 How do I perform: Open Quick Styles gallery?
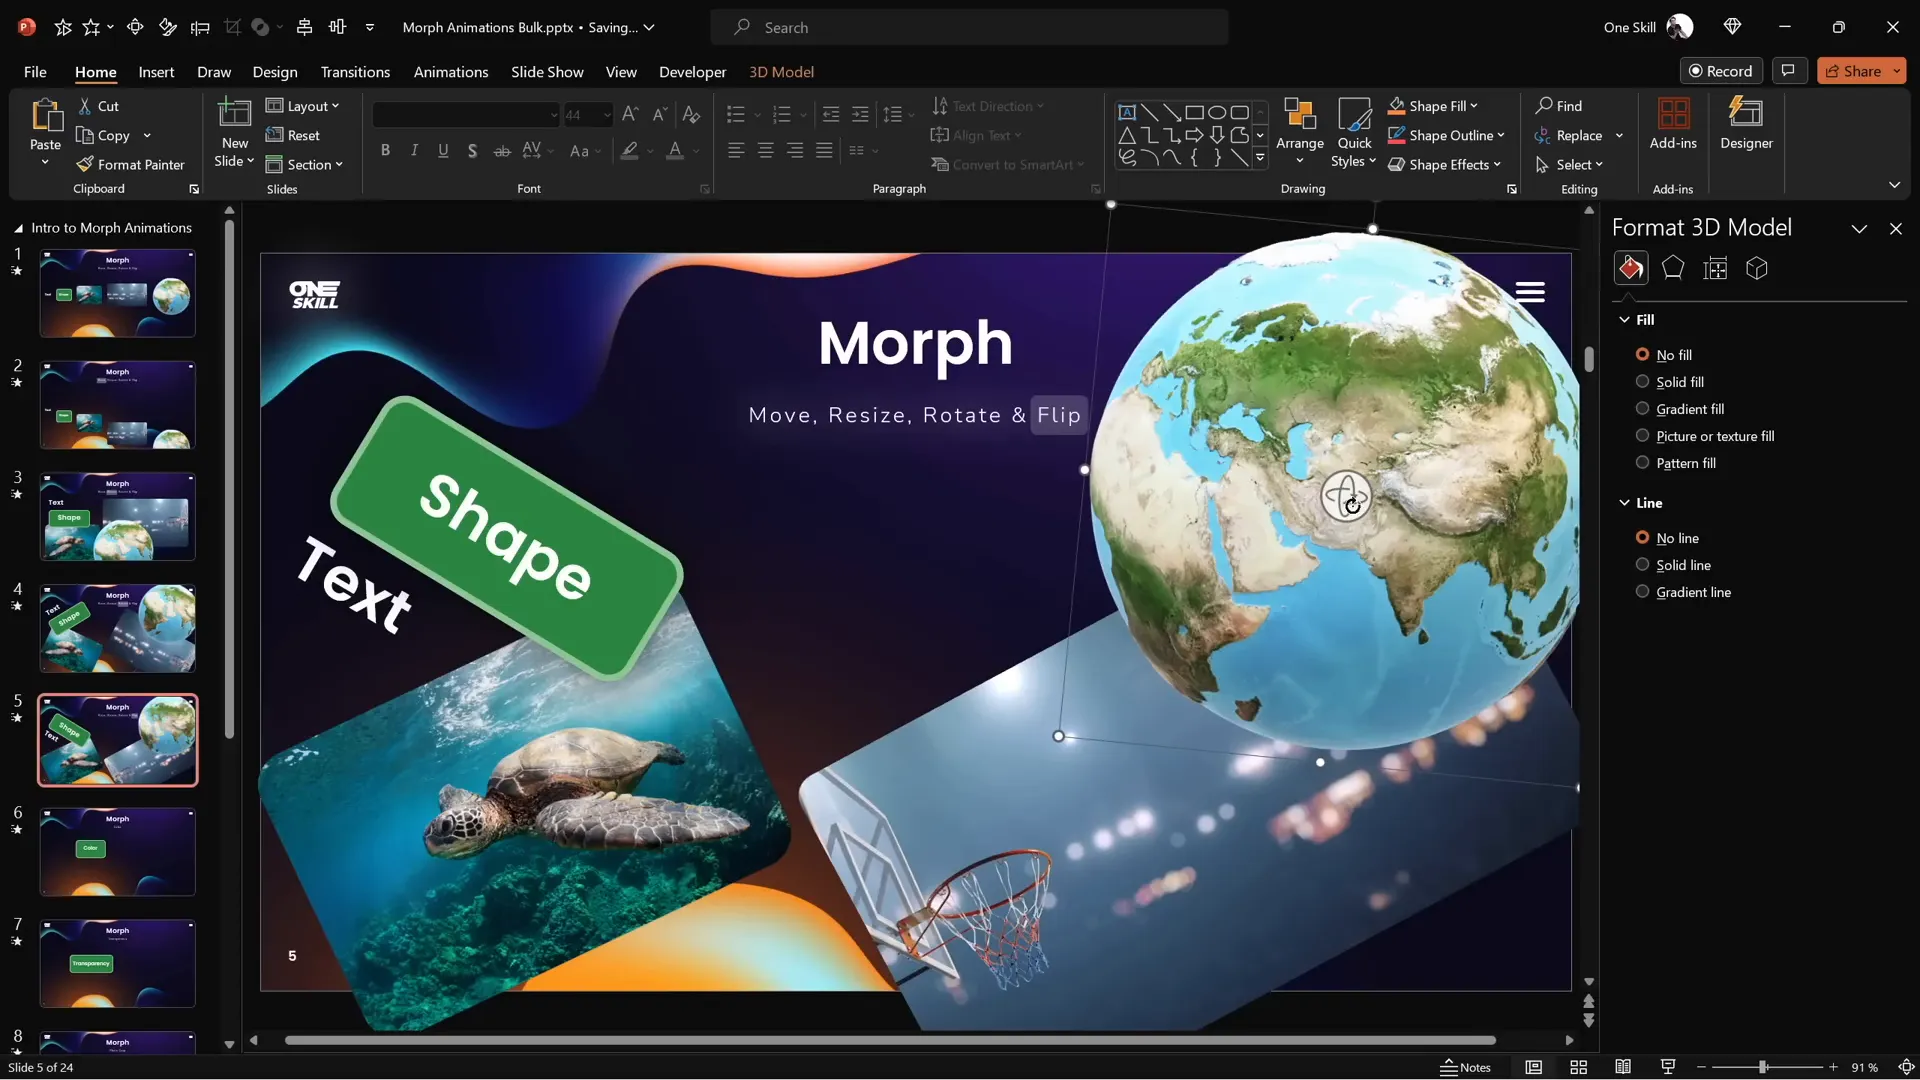click(1354, 132)
